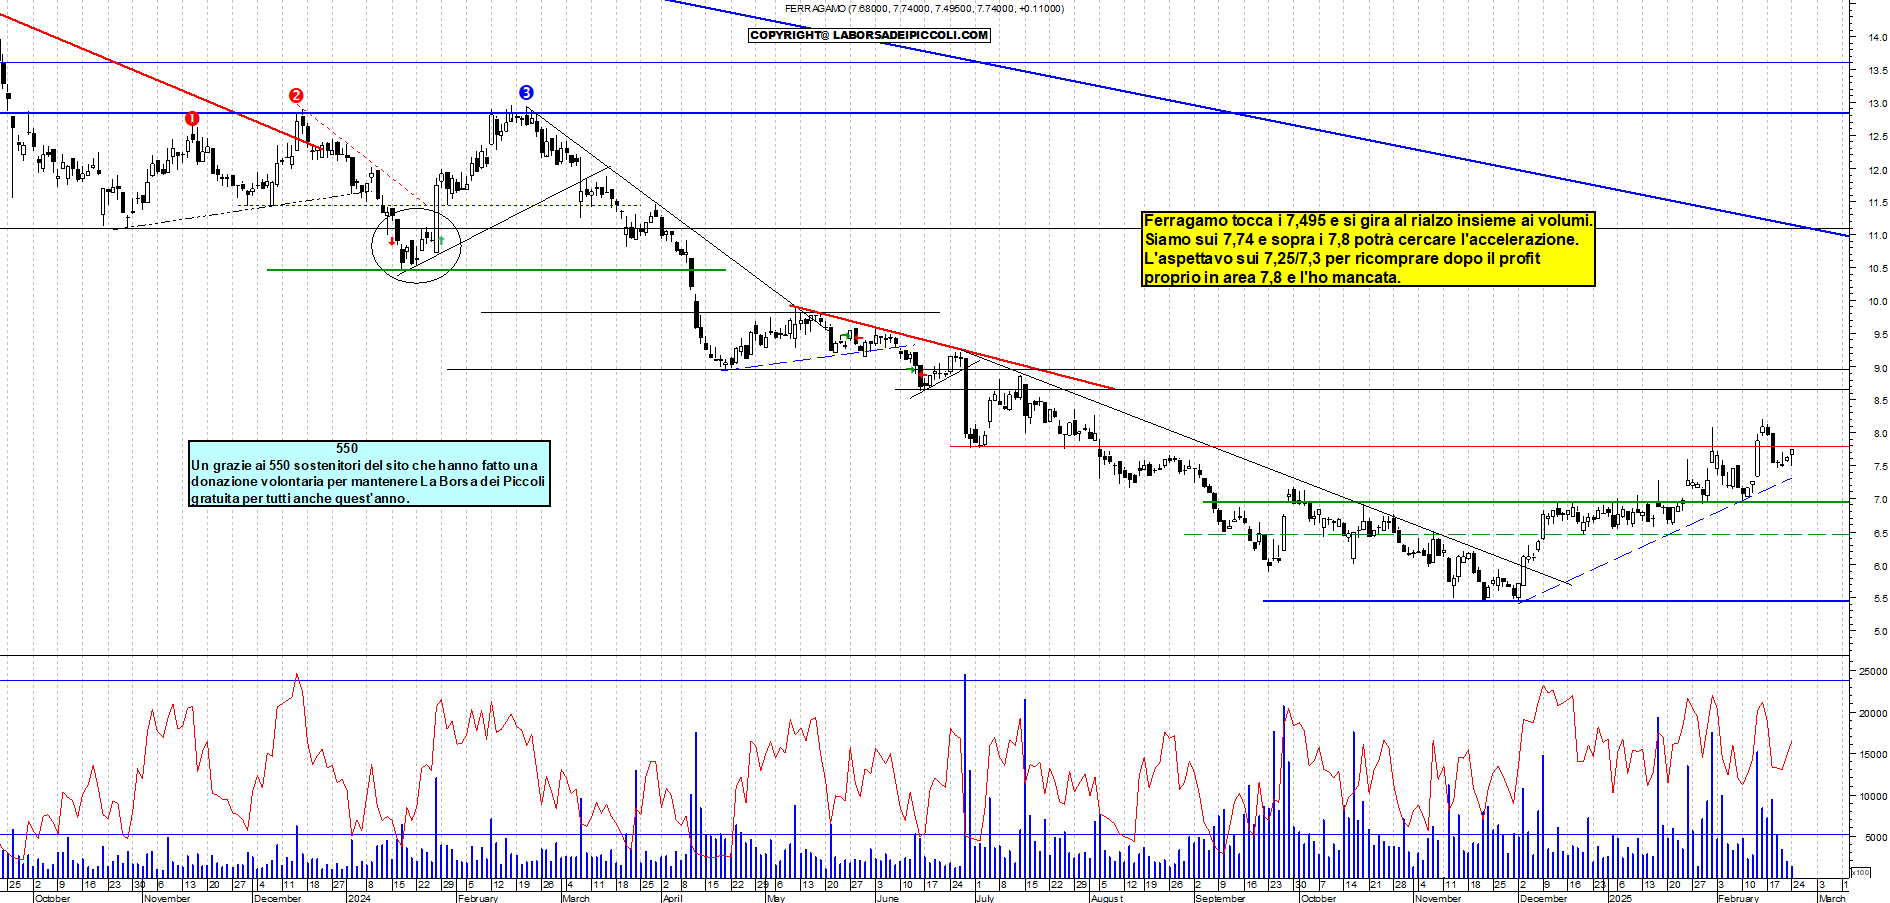This screenshot has width=1890, height=903.
Task: Select the cyan 550 sostenitori note box
Action: 369,473
